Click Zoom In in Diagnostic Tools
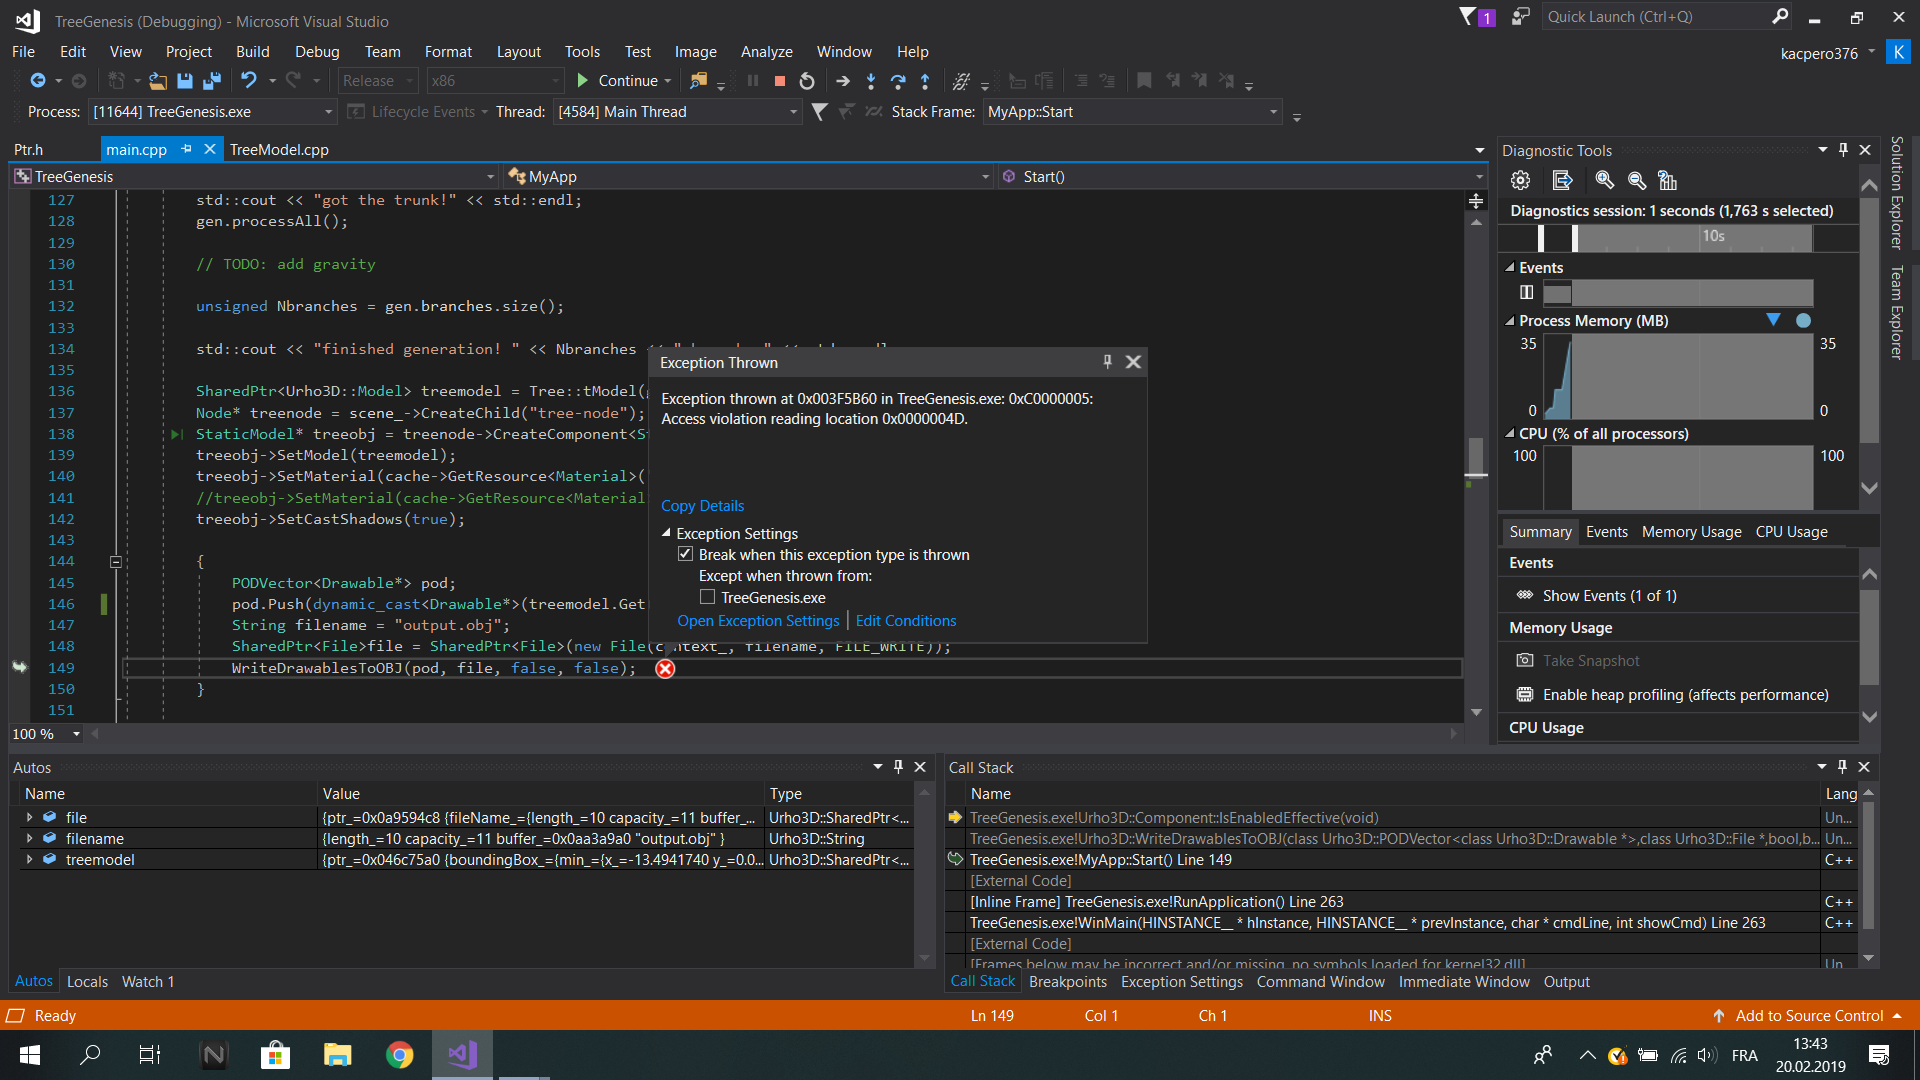 1605,180
